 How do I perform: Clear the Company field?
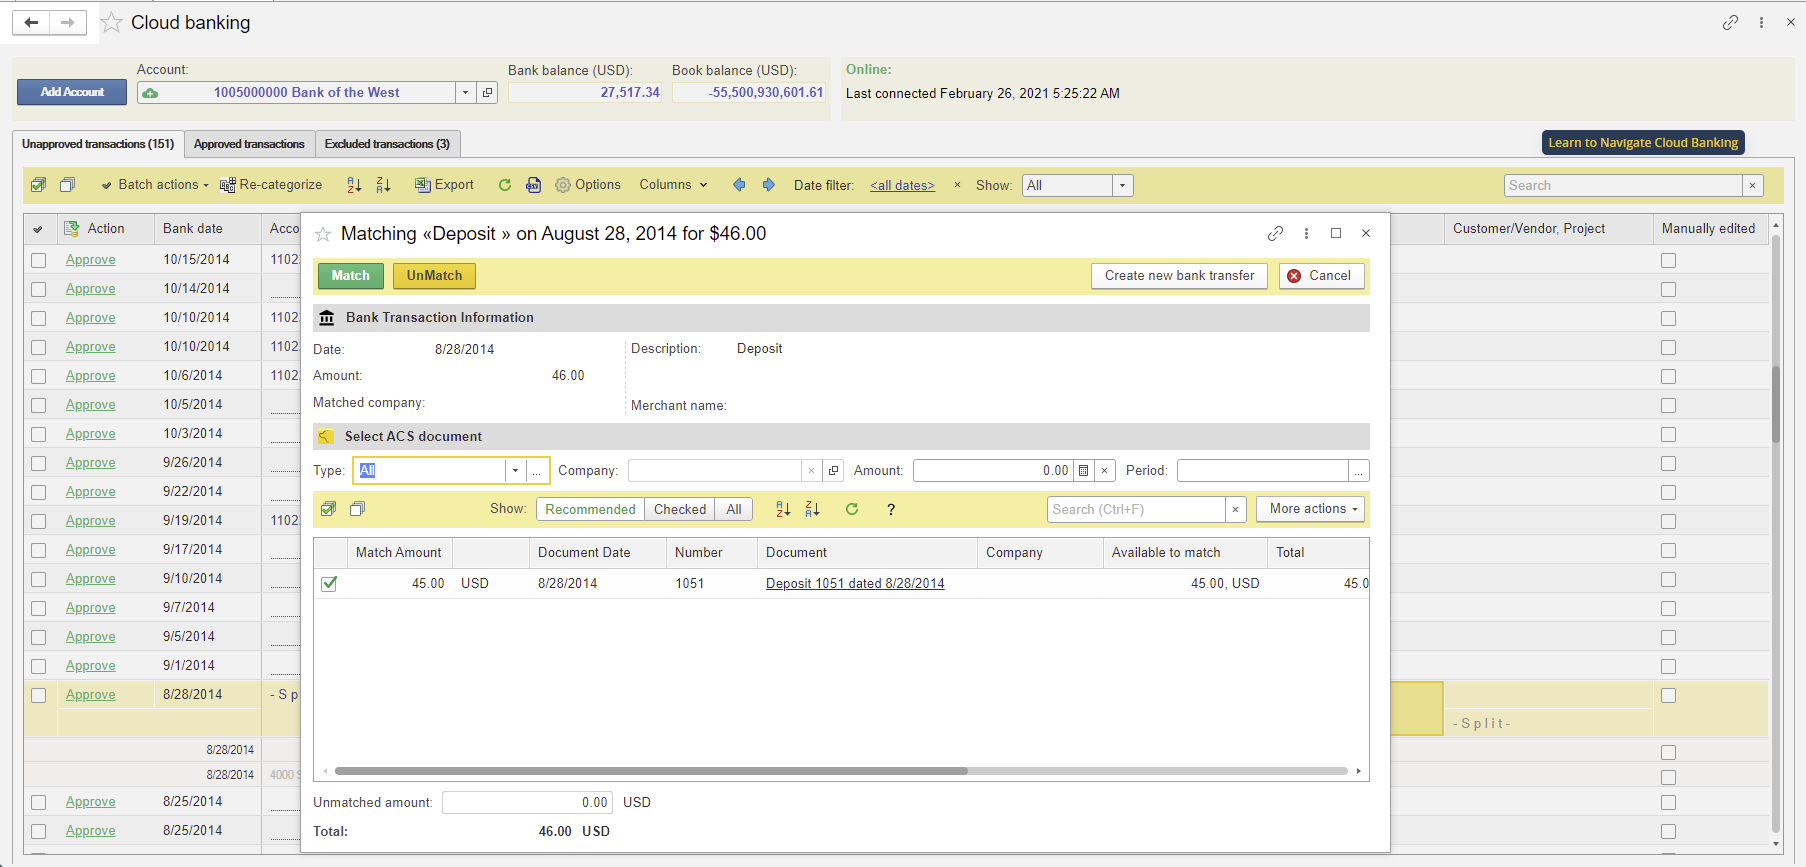click(x=811, y=471)
